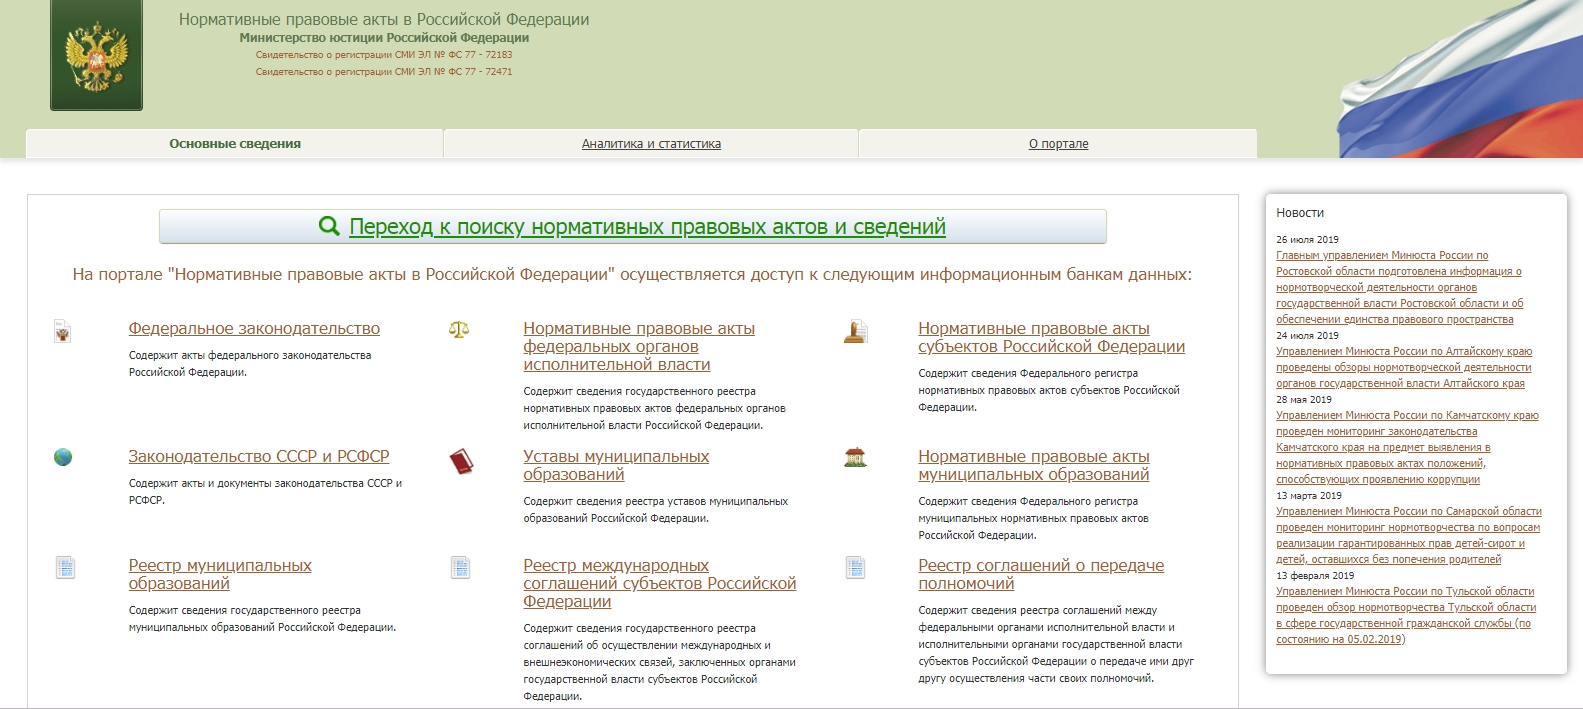Open Законодательство СССР и РСФСР link

click(259, 456)
